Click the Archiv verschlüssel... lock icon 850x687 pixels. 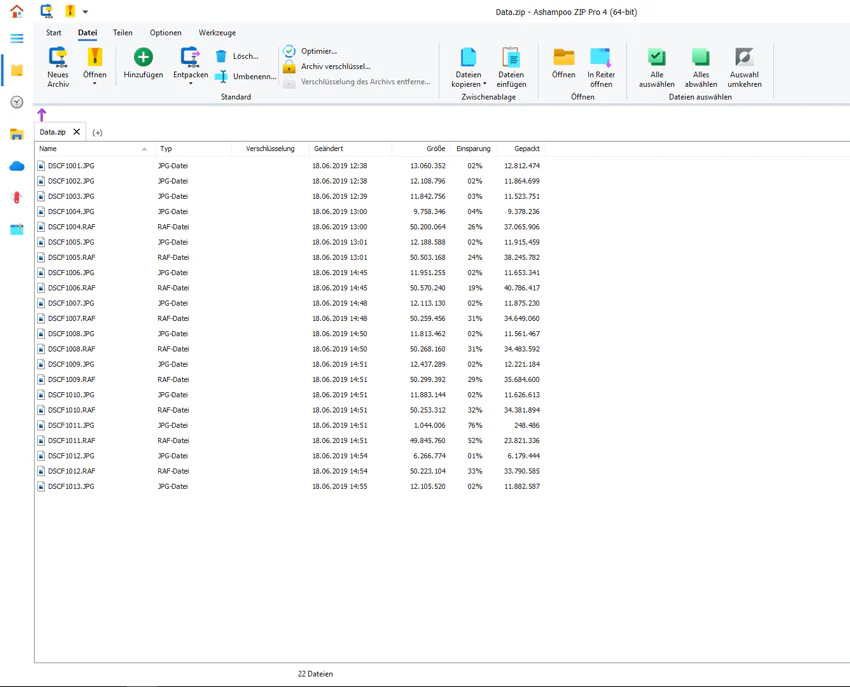point(289,67)
